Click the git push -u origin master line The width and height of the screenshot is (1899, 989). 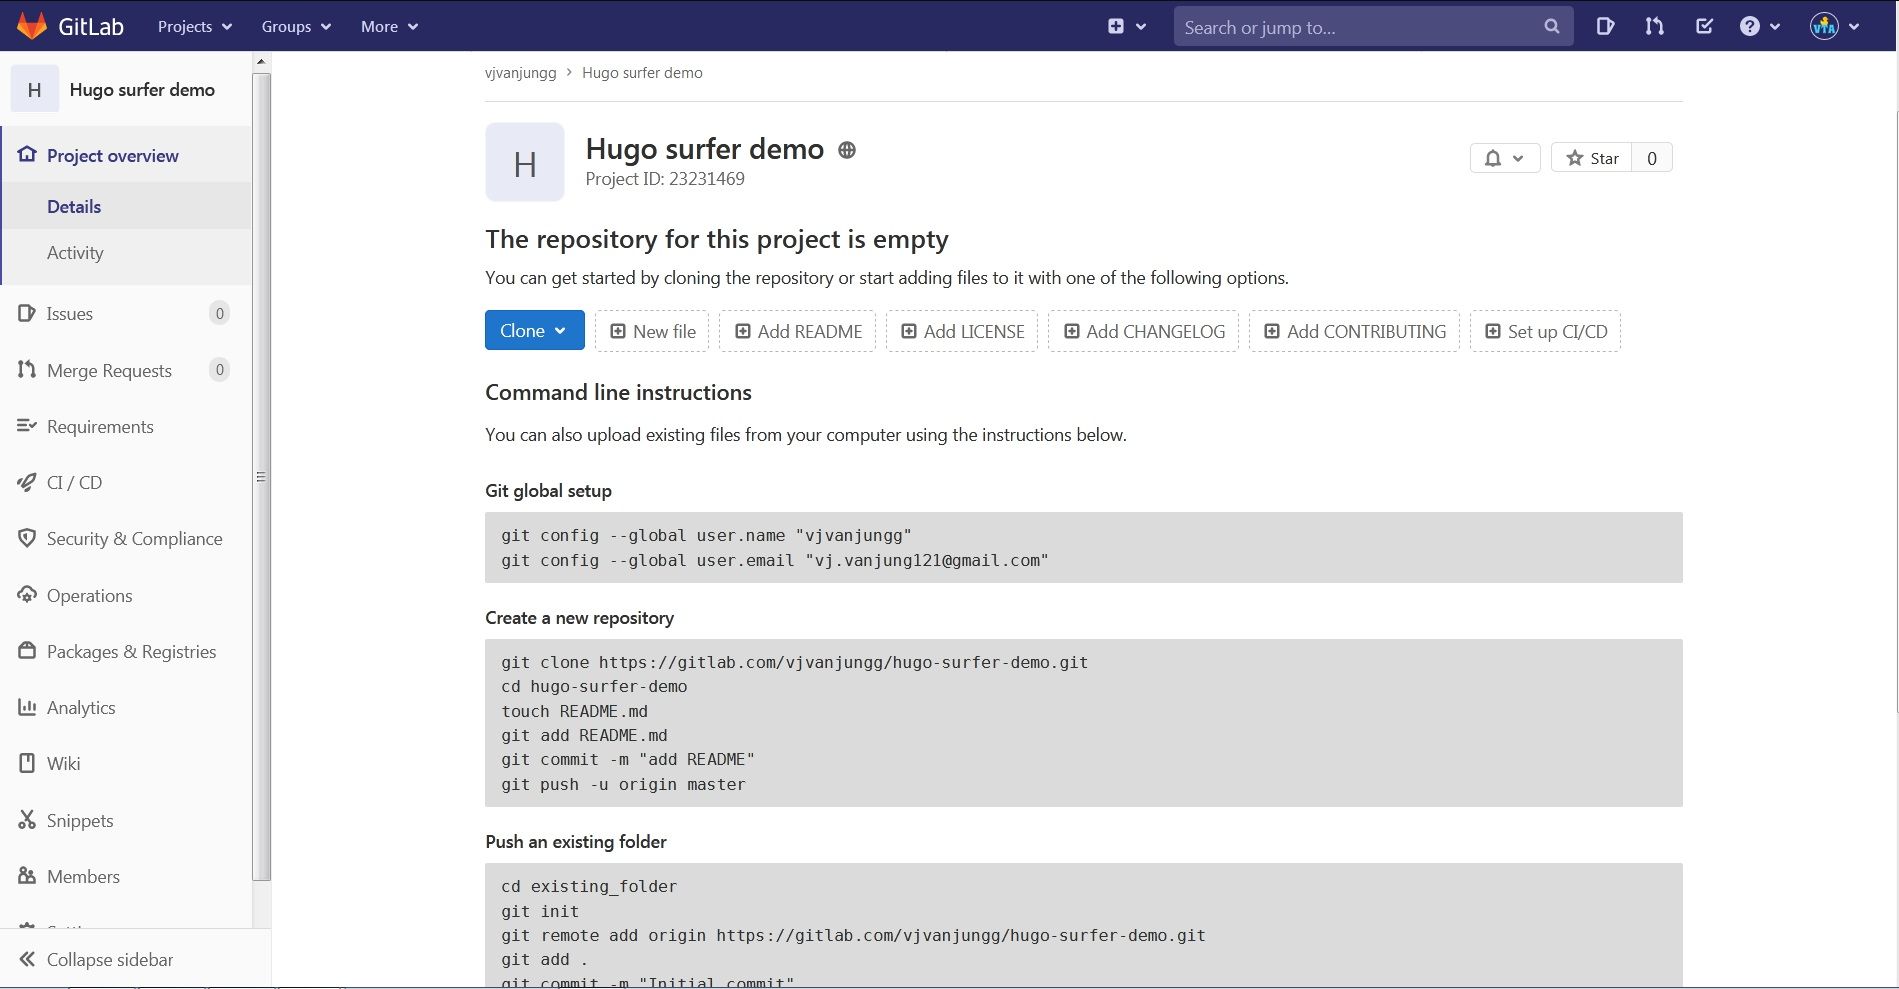tap(623, 784)
